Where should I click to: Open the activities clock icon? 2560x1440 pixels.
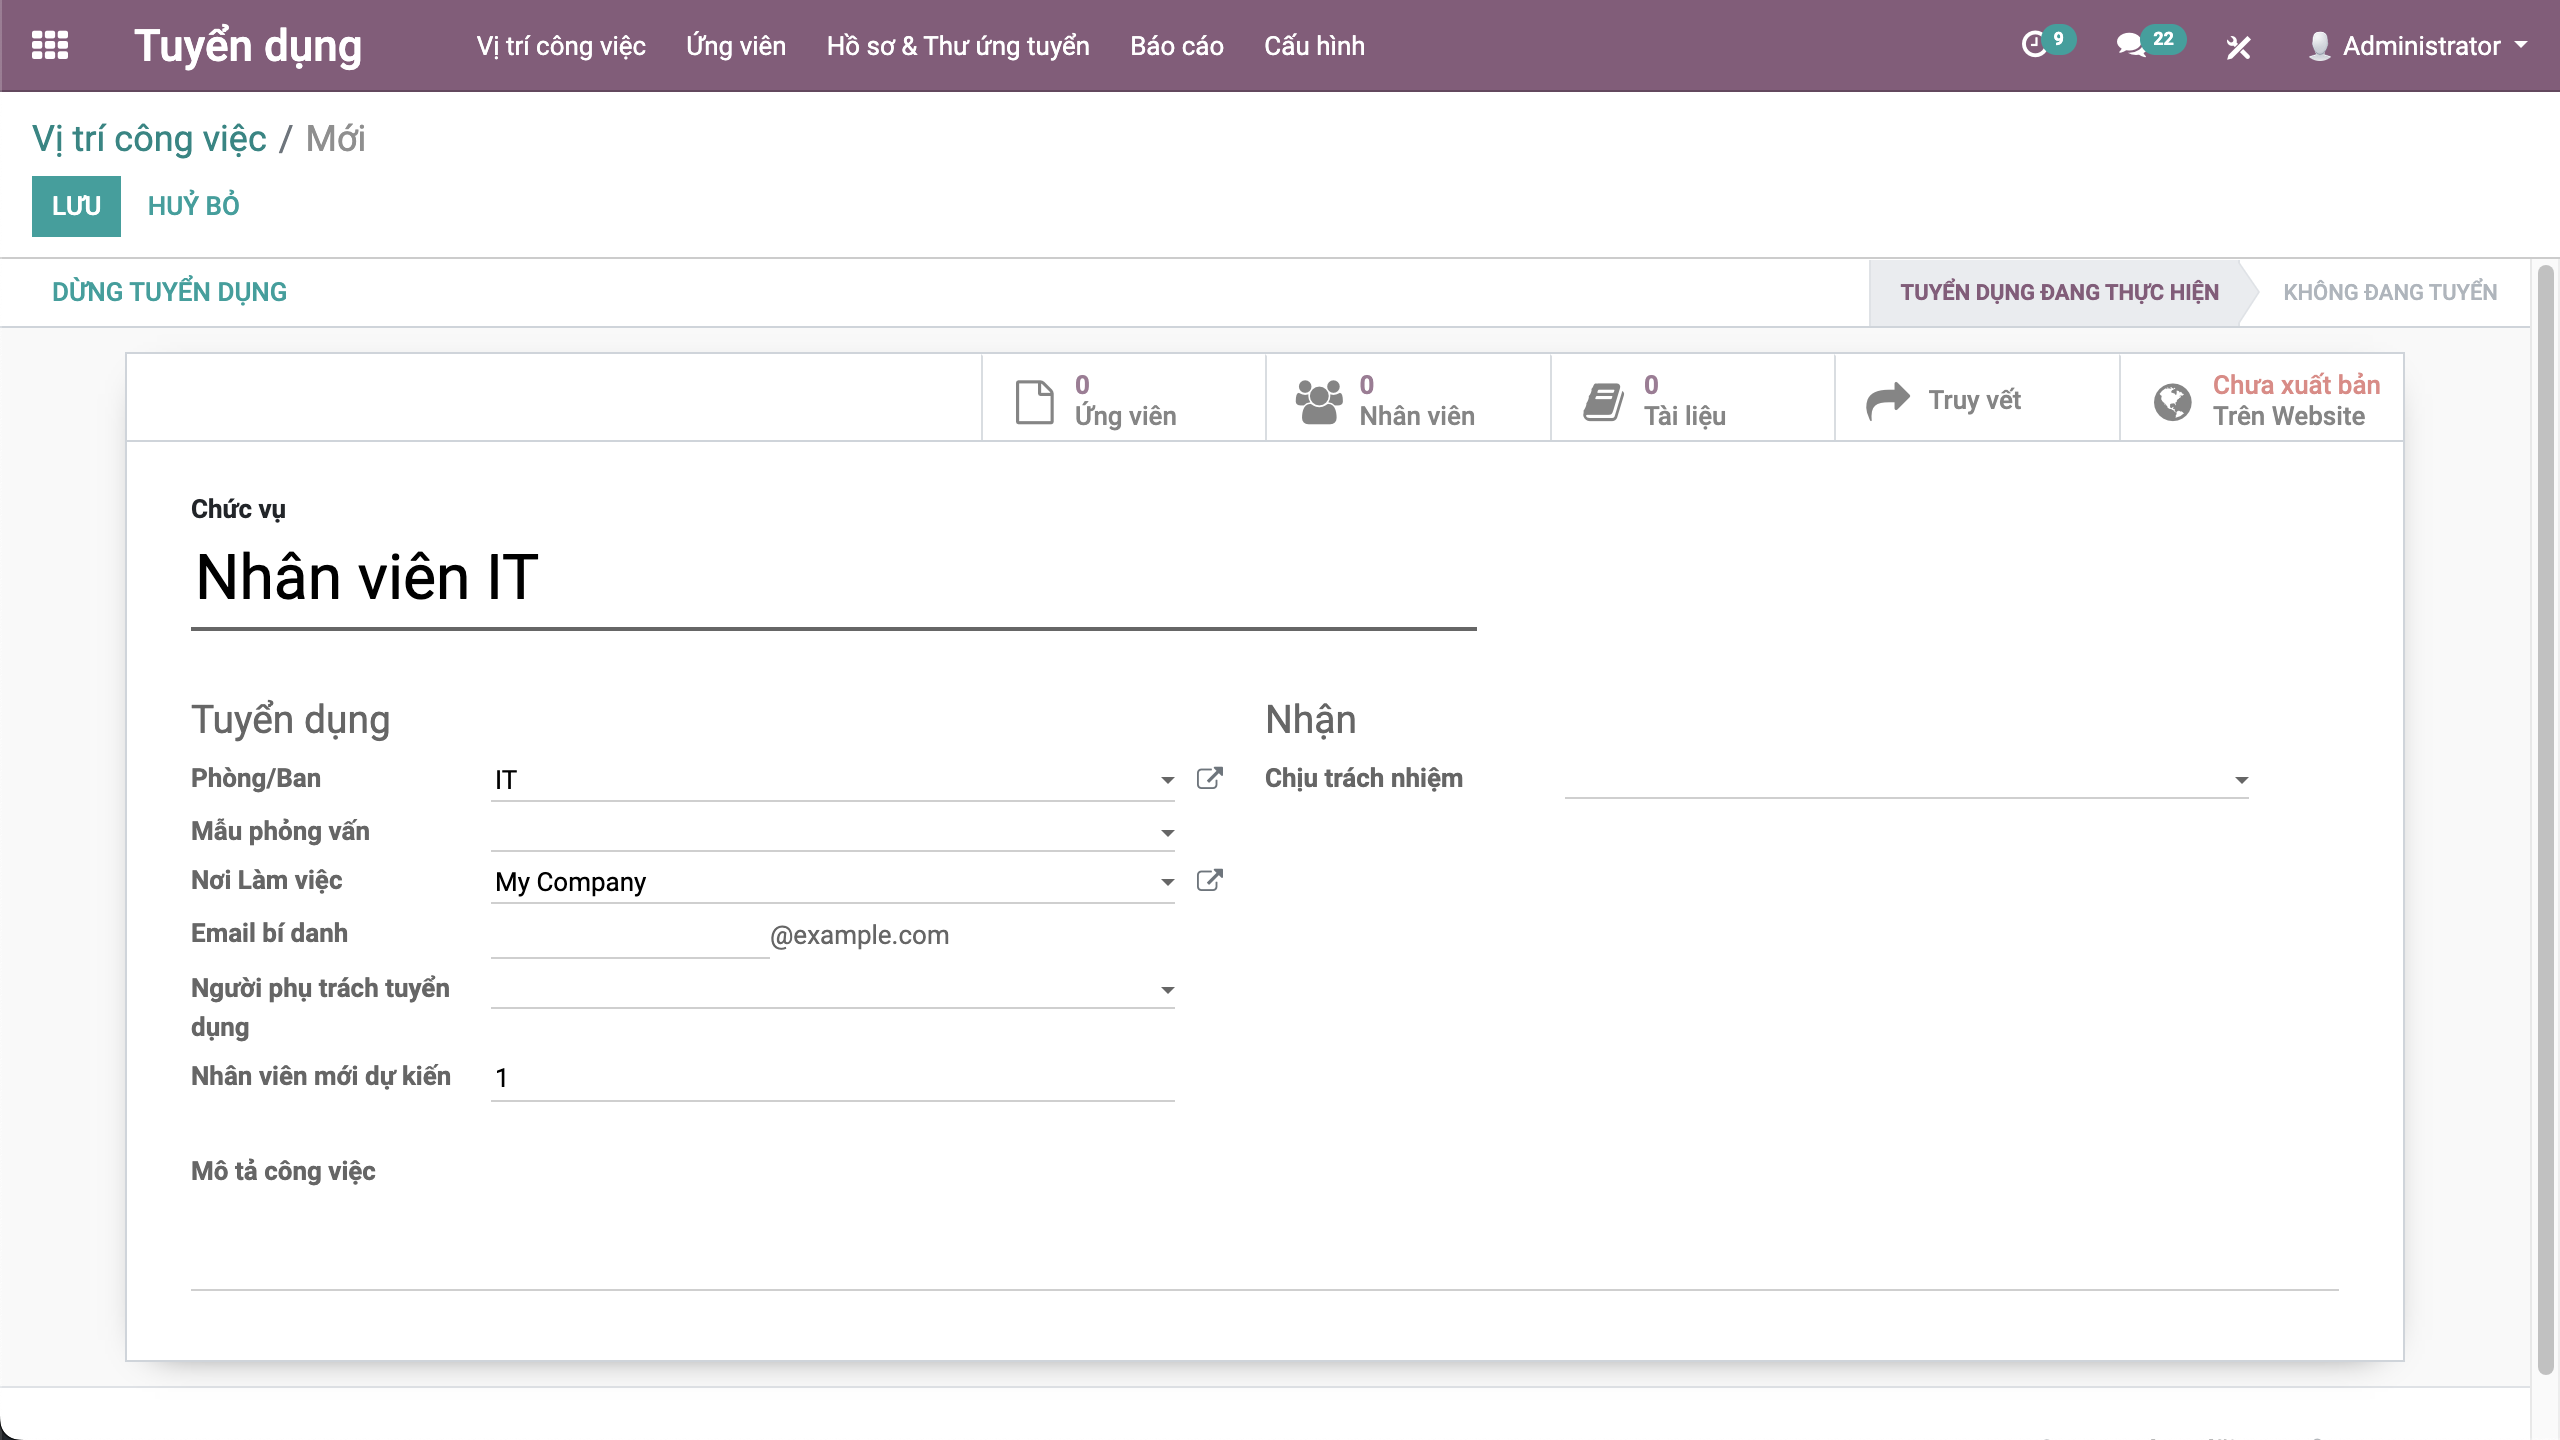pyautogui.click(x=2034, y=46)
